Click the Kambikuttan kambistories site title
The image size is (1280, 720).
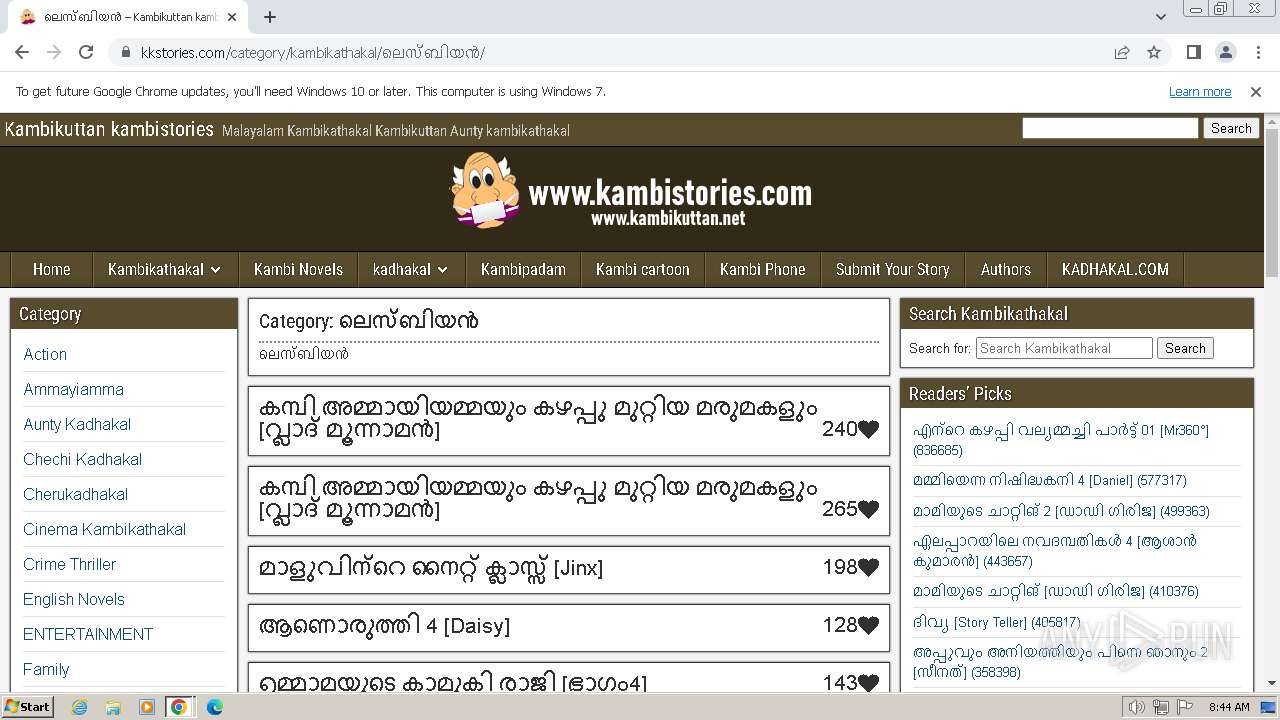pos(109,129)
